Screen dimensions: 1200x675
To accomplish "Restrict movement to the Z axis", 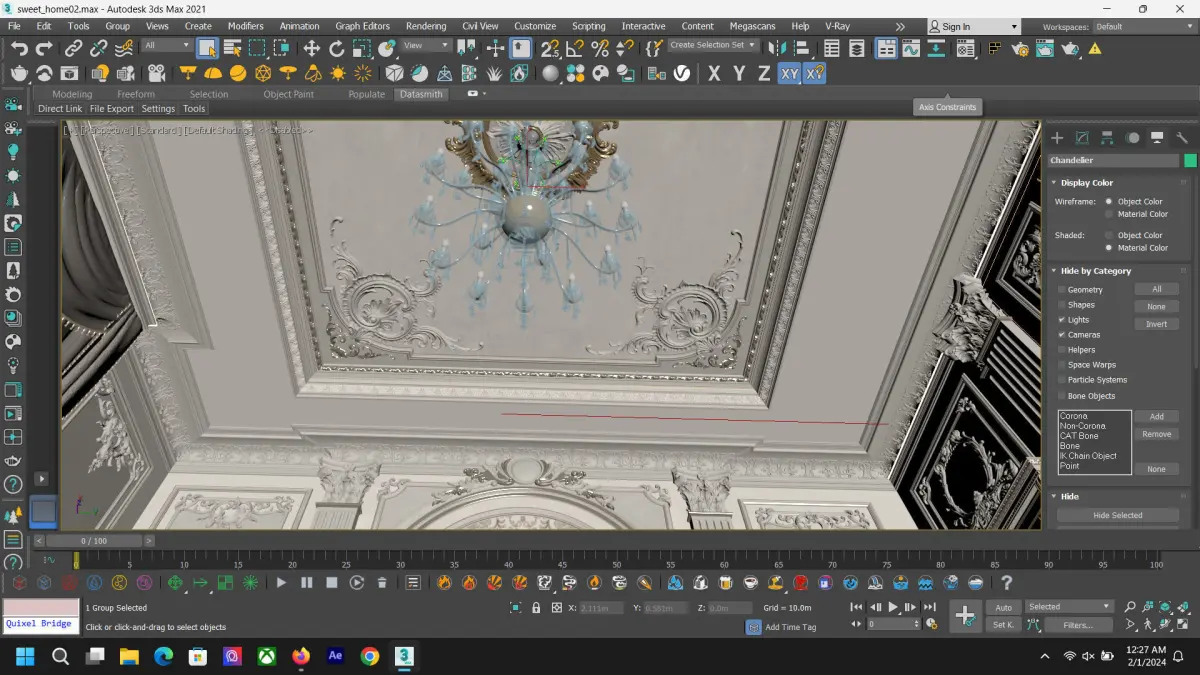I will click(764, 73).
